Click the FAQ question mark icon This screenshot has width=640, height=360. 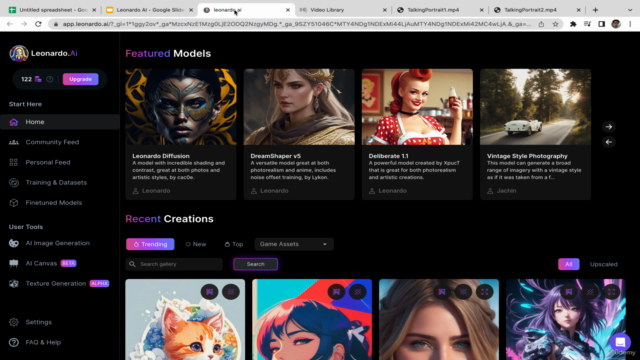point(14,342)
